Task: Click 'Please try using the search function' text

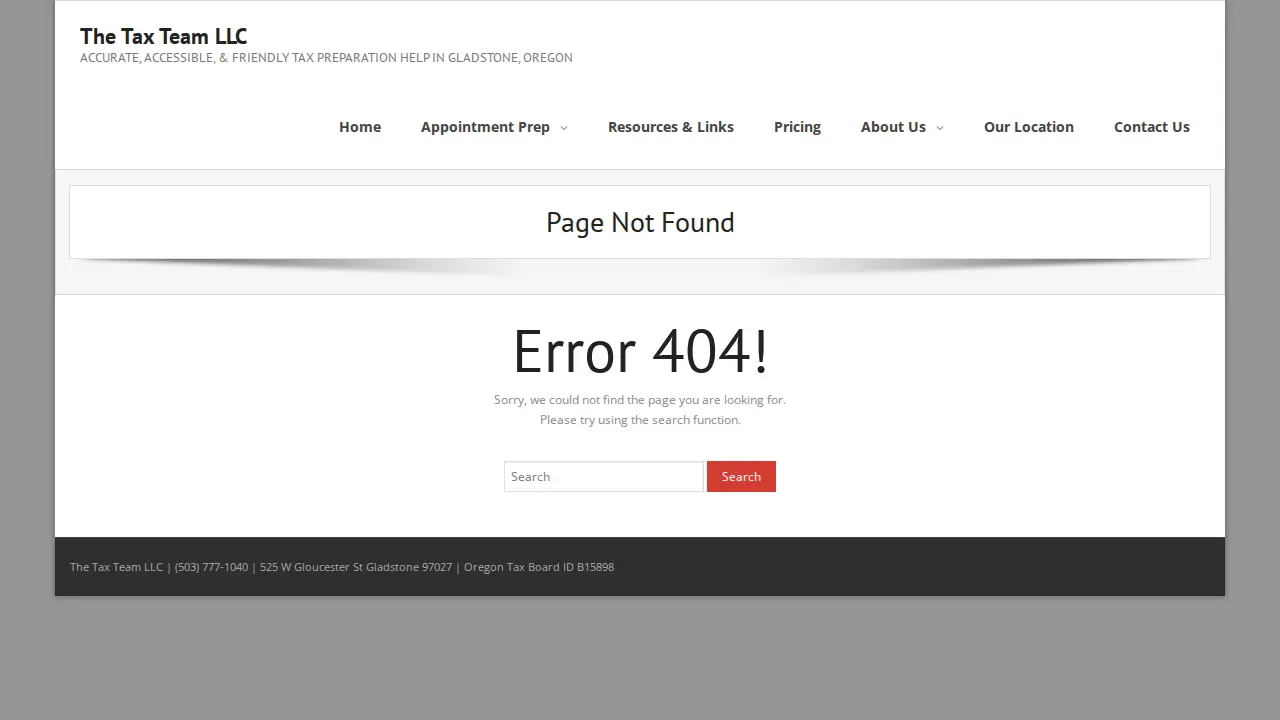Action: 640,420
